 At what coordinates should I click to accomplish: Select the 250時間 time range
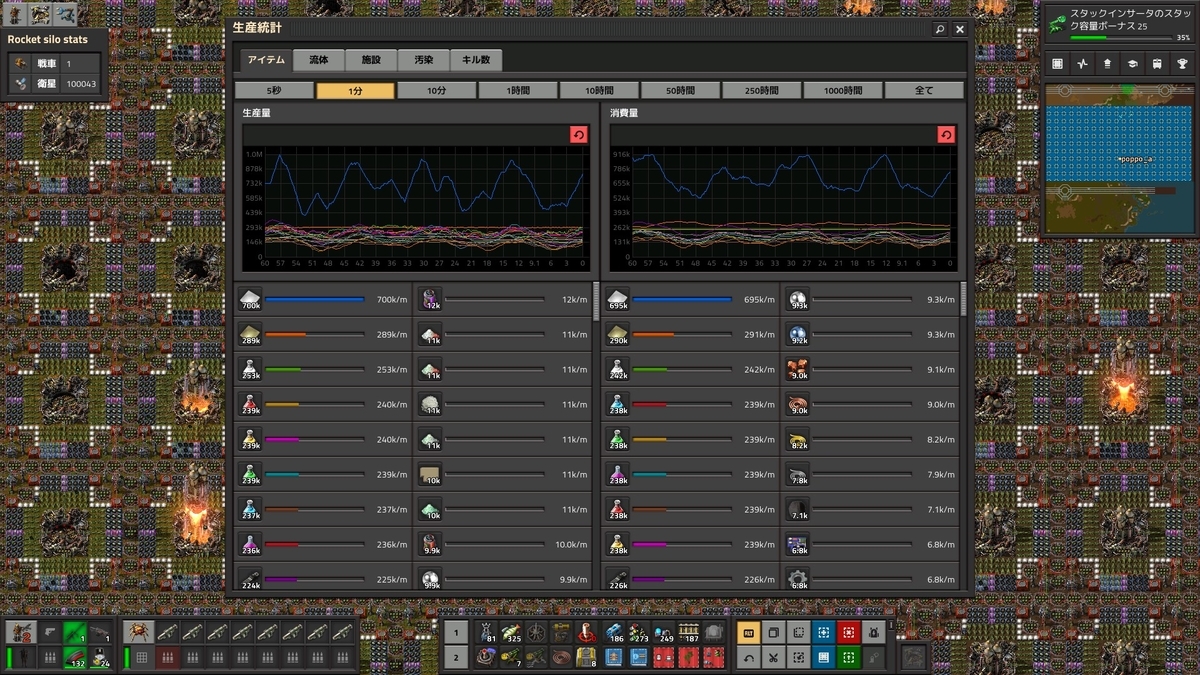[761, 90]
